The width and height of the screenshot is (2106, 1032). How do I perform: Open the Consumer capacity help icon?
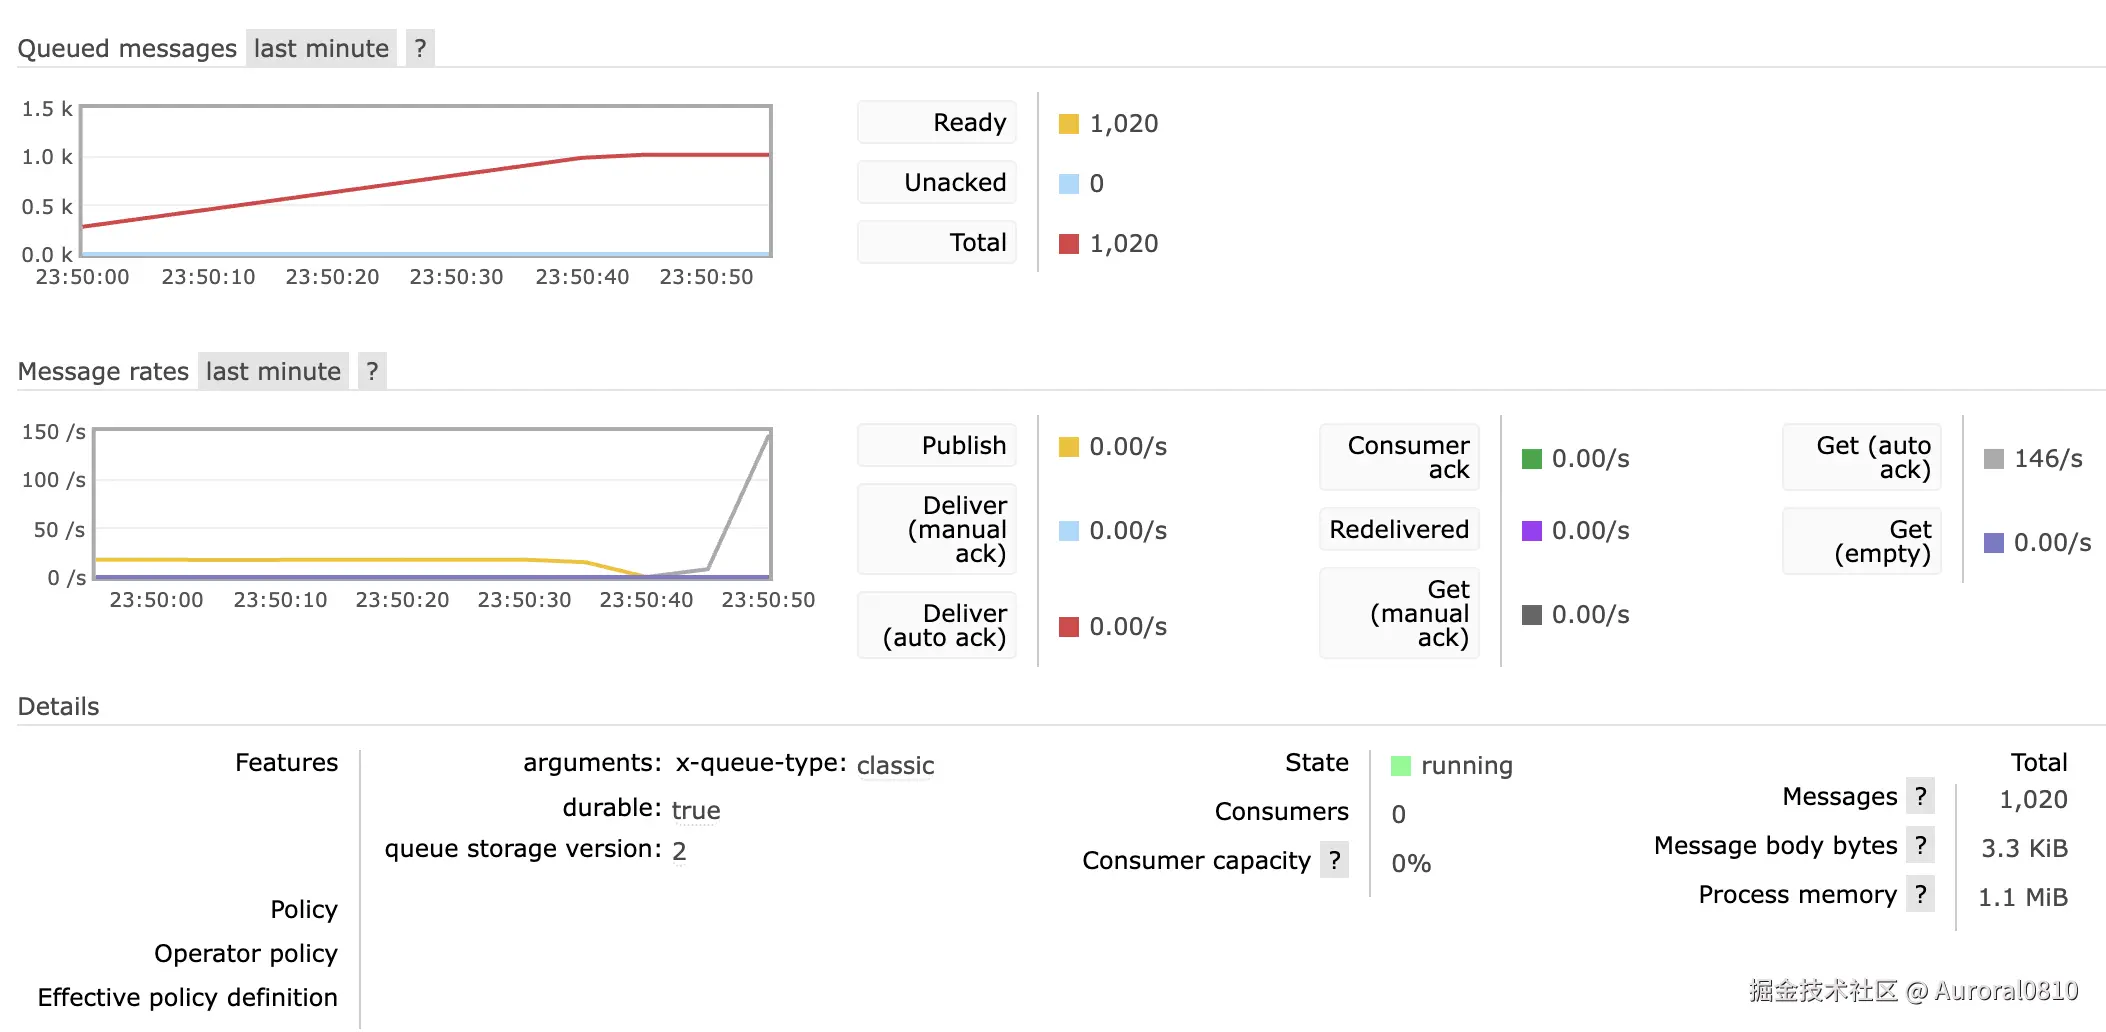click(1334, 860)
